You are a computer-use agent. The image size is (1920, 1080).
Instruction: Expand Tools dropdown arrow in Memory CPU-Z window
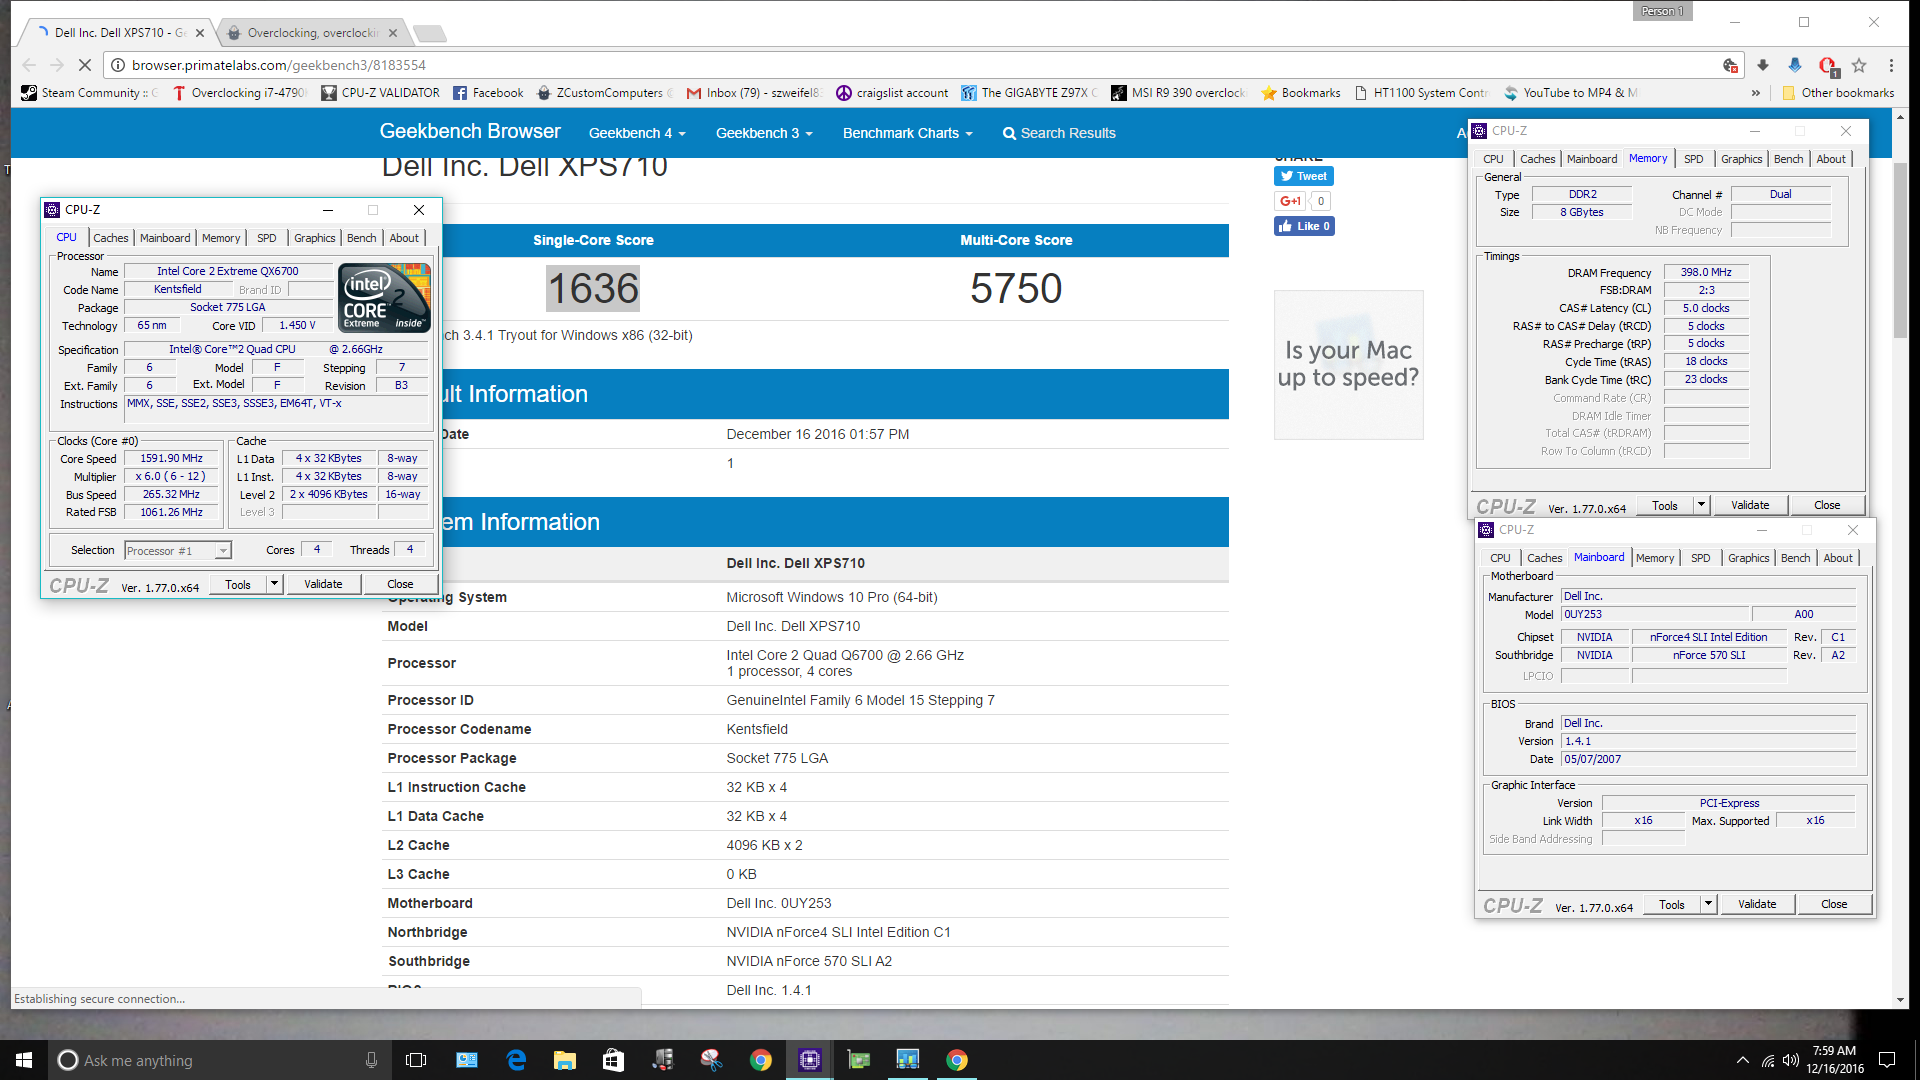[x=1701, y=505]
